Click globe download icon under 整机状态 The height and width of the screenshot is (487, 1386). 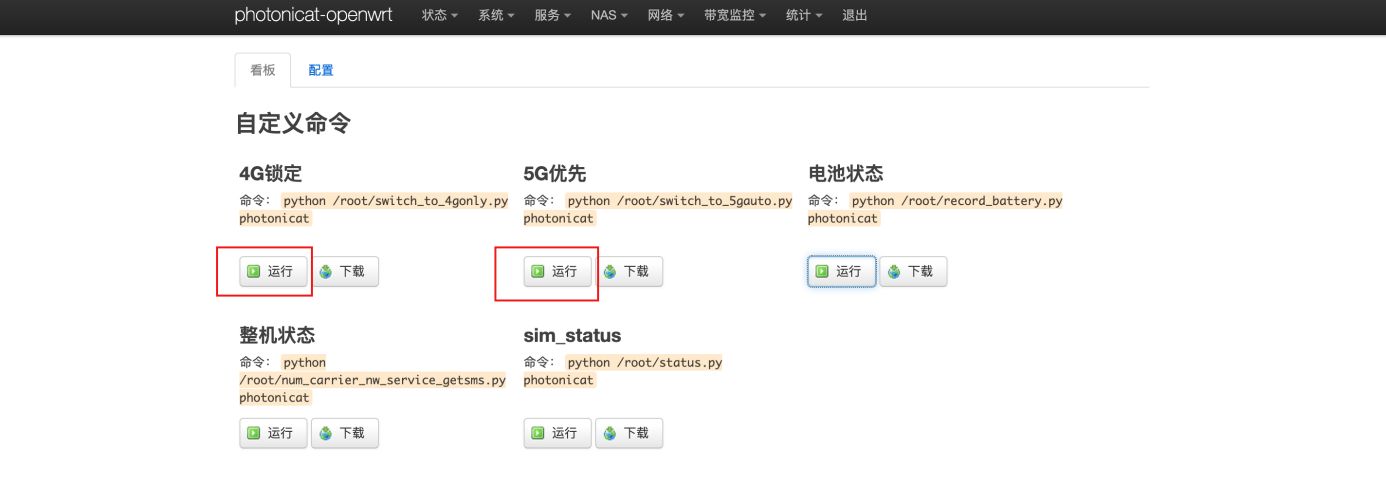pyautogui.click(x=326, y=433)
